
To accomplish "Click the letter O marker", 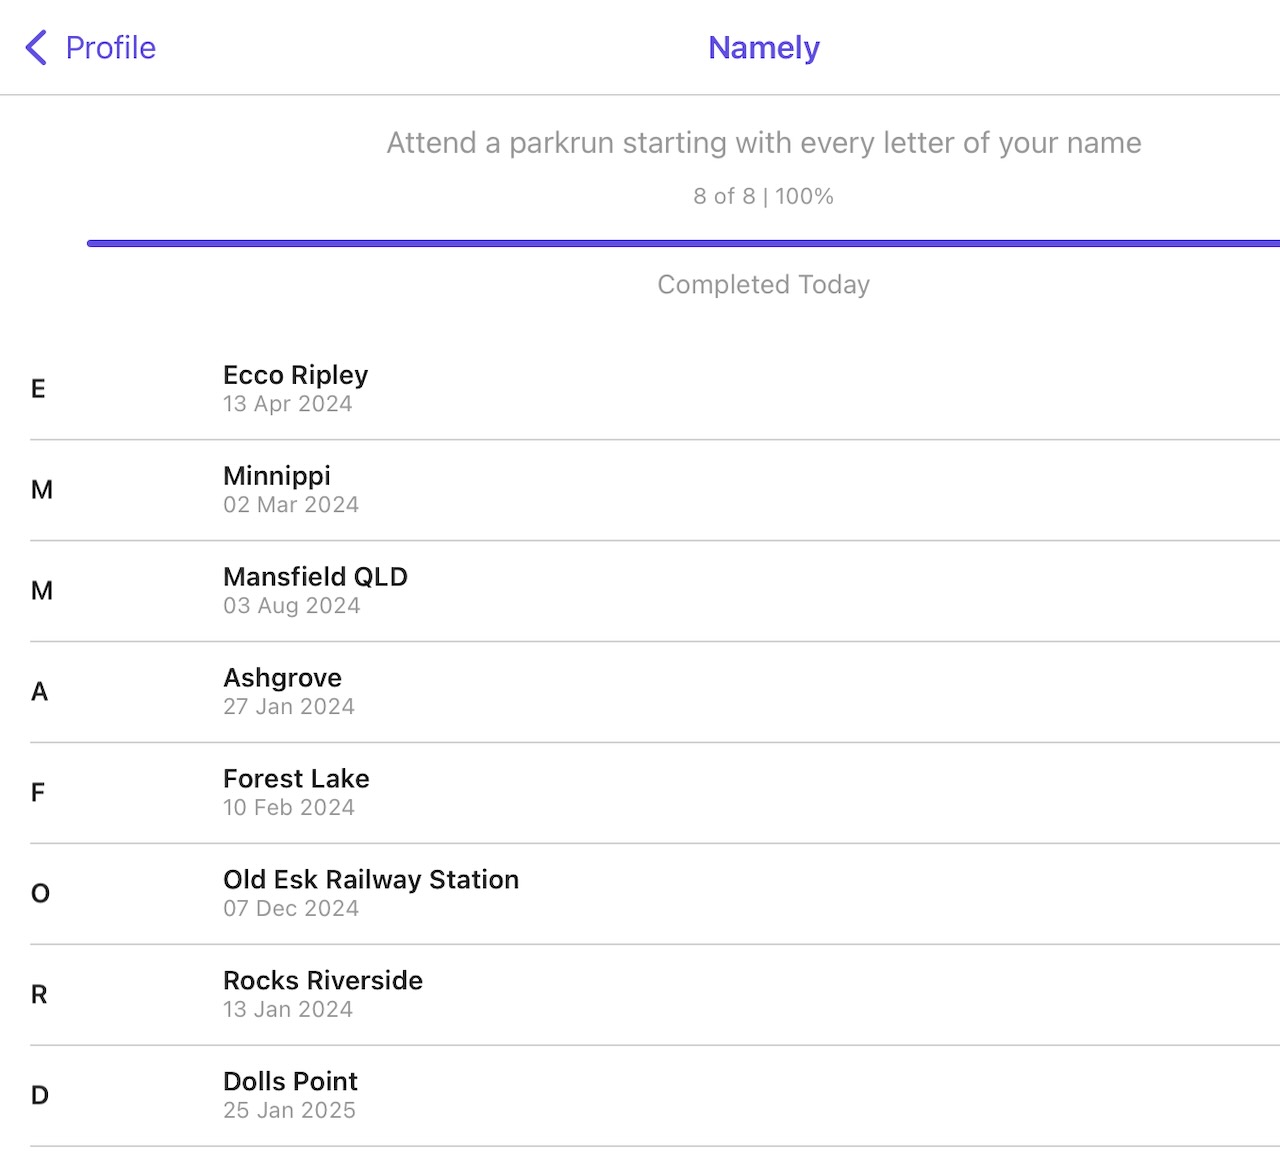I will click(40, 894).
